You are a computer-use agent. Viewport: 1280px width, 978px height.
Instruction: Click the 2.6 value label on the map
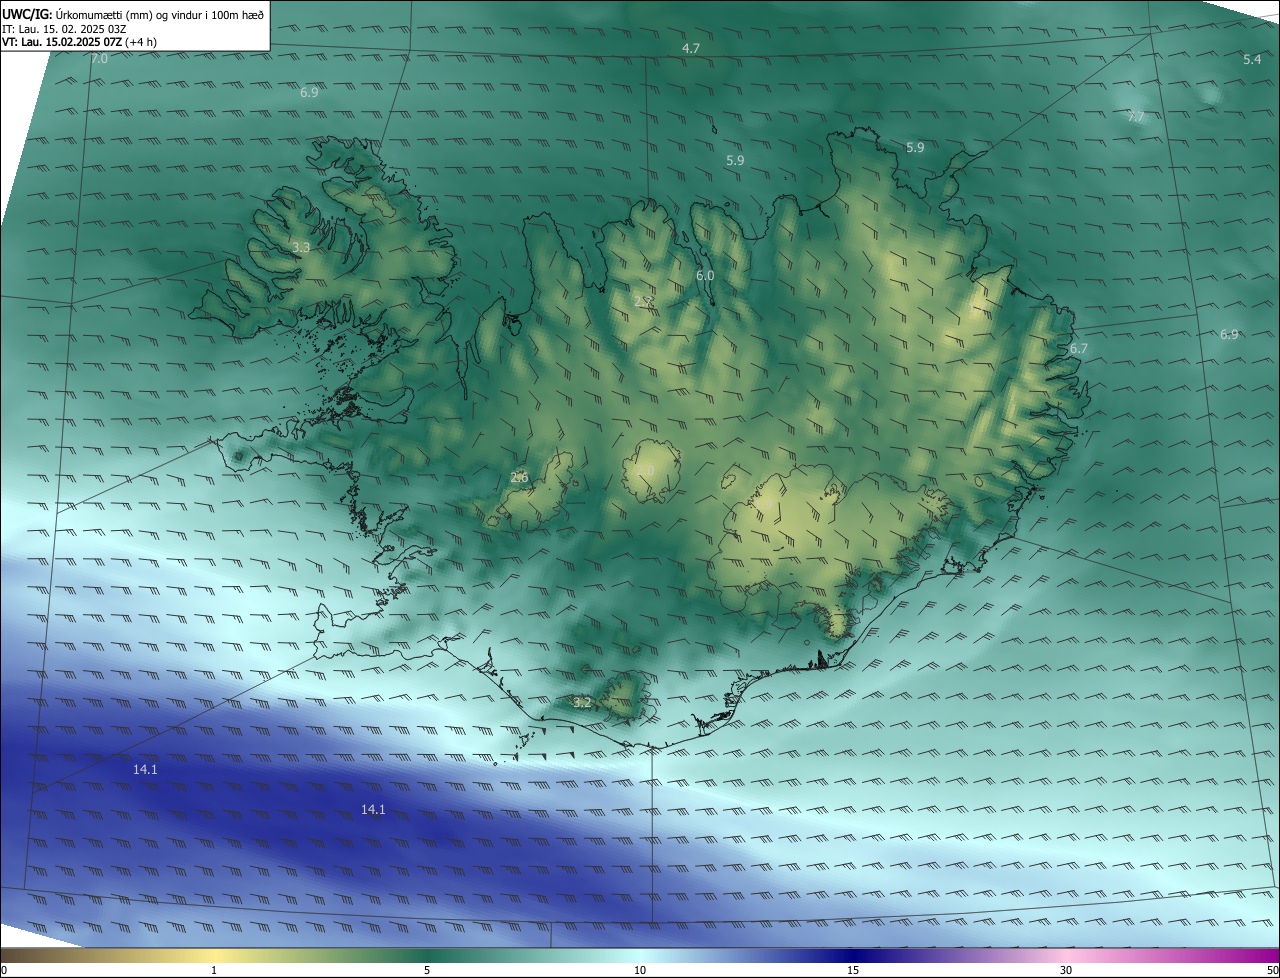[519, 478]
